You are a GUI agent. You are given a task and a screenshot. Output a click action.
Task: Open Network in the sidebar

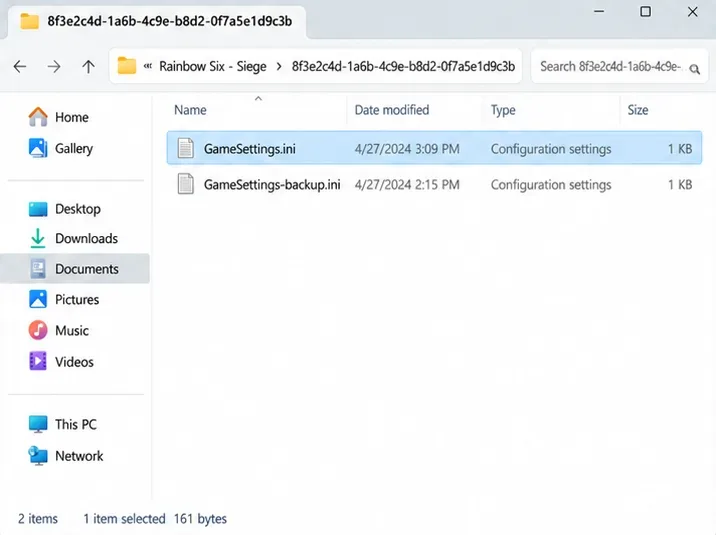click(x=66, y=456)
